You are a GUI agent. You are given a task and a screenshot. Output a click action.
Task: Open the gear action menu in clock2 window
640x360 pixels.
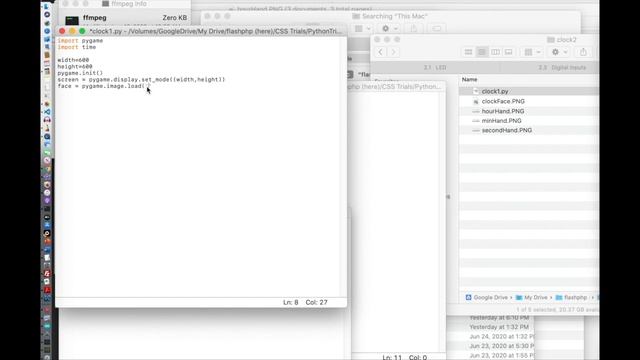[559, 52]
